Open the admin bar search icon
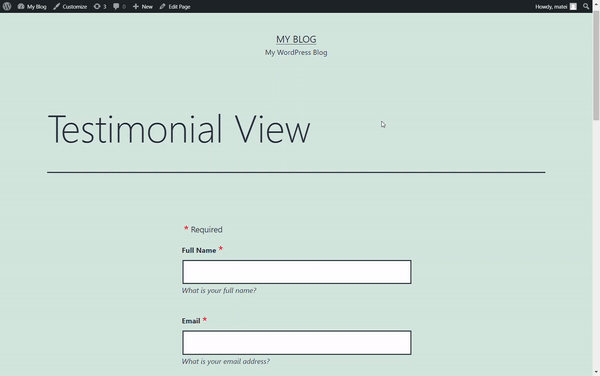This screenshot has width=600, height=376. (586, 7)
